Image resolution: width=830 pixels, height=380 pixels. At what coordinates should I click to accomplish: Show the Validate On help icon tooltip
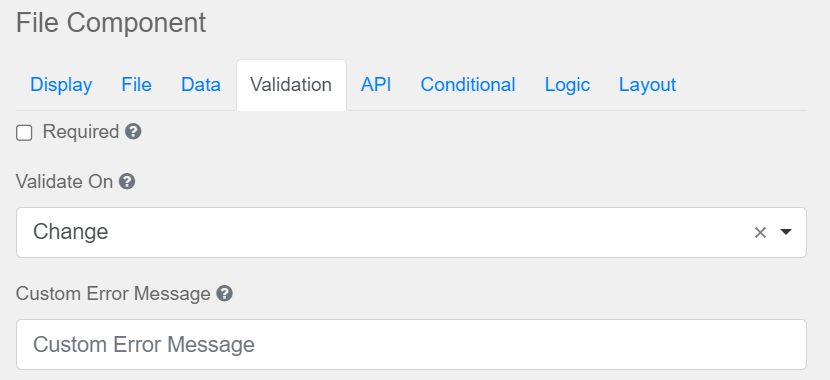click(x=127, y=182)
